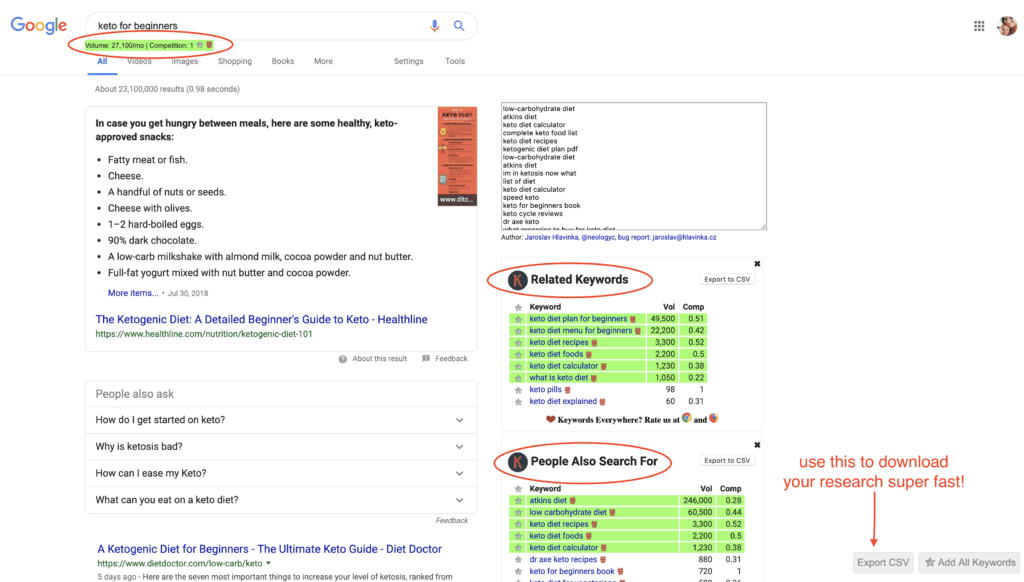Image resolution: width=1024 pixels, height=582 pixels.
Task: Star the 'low carbohydrate diet' keyword row
Action: pos(519,512)
